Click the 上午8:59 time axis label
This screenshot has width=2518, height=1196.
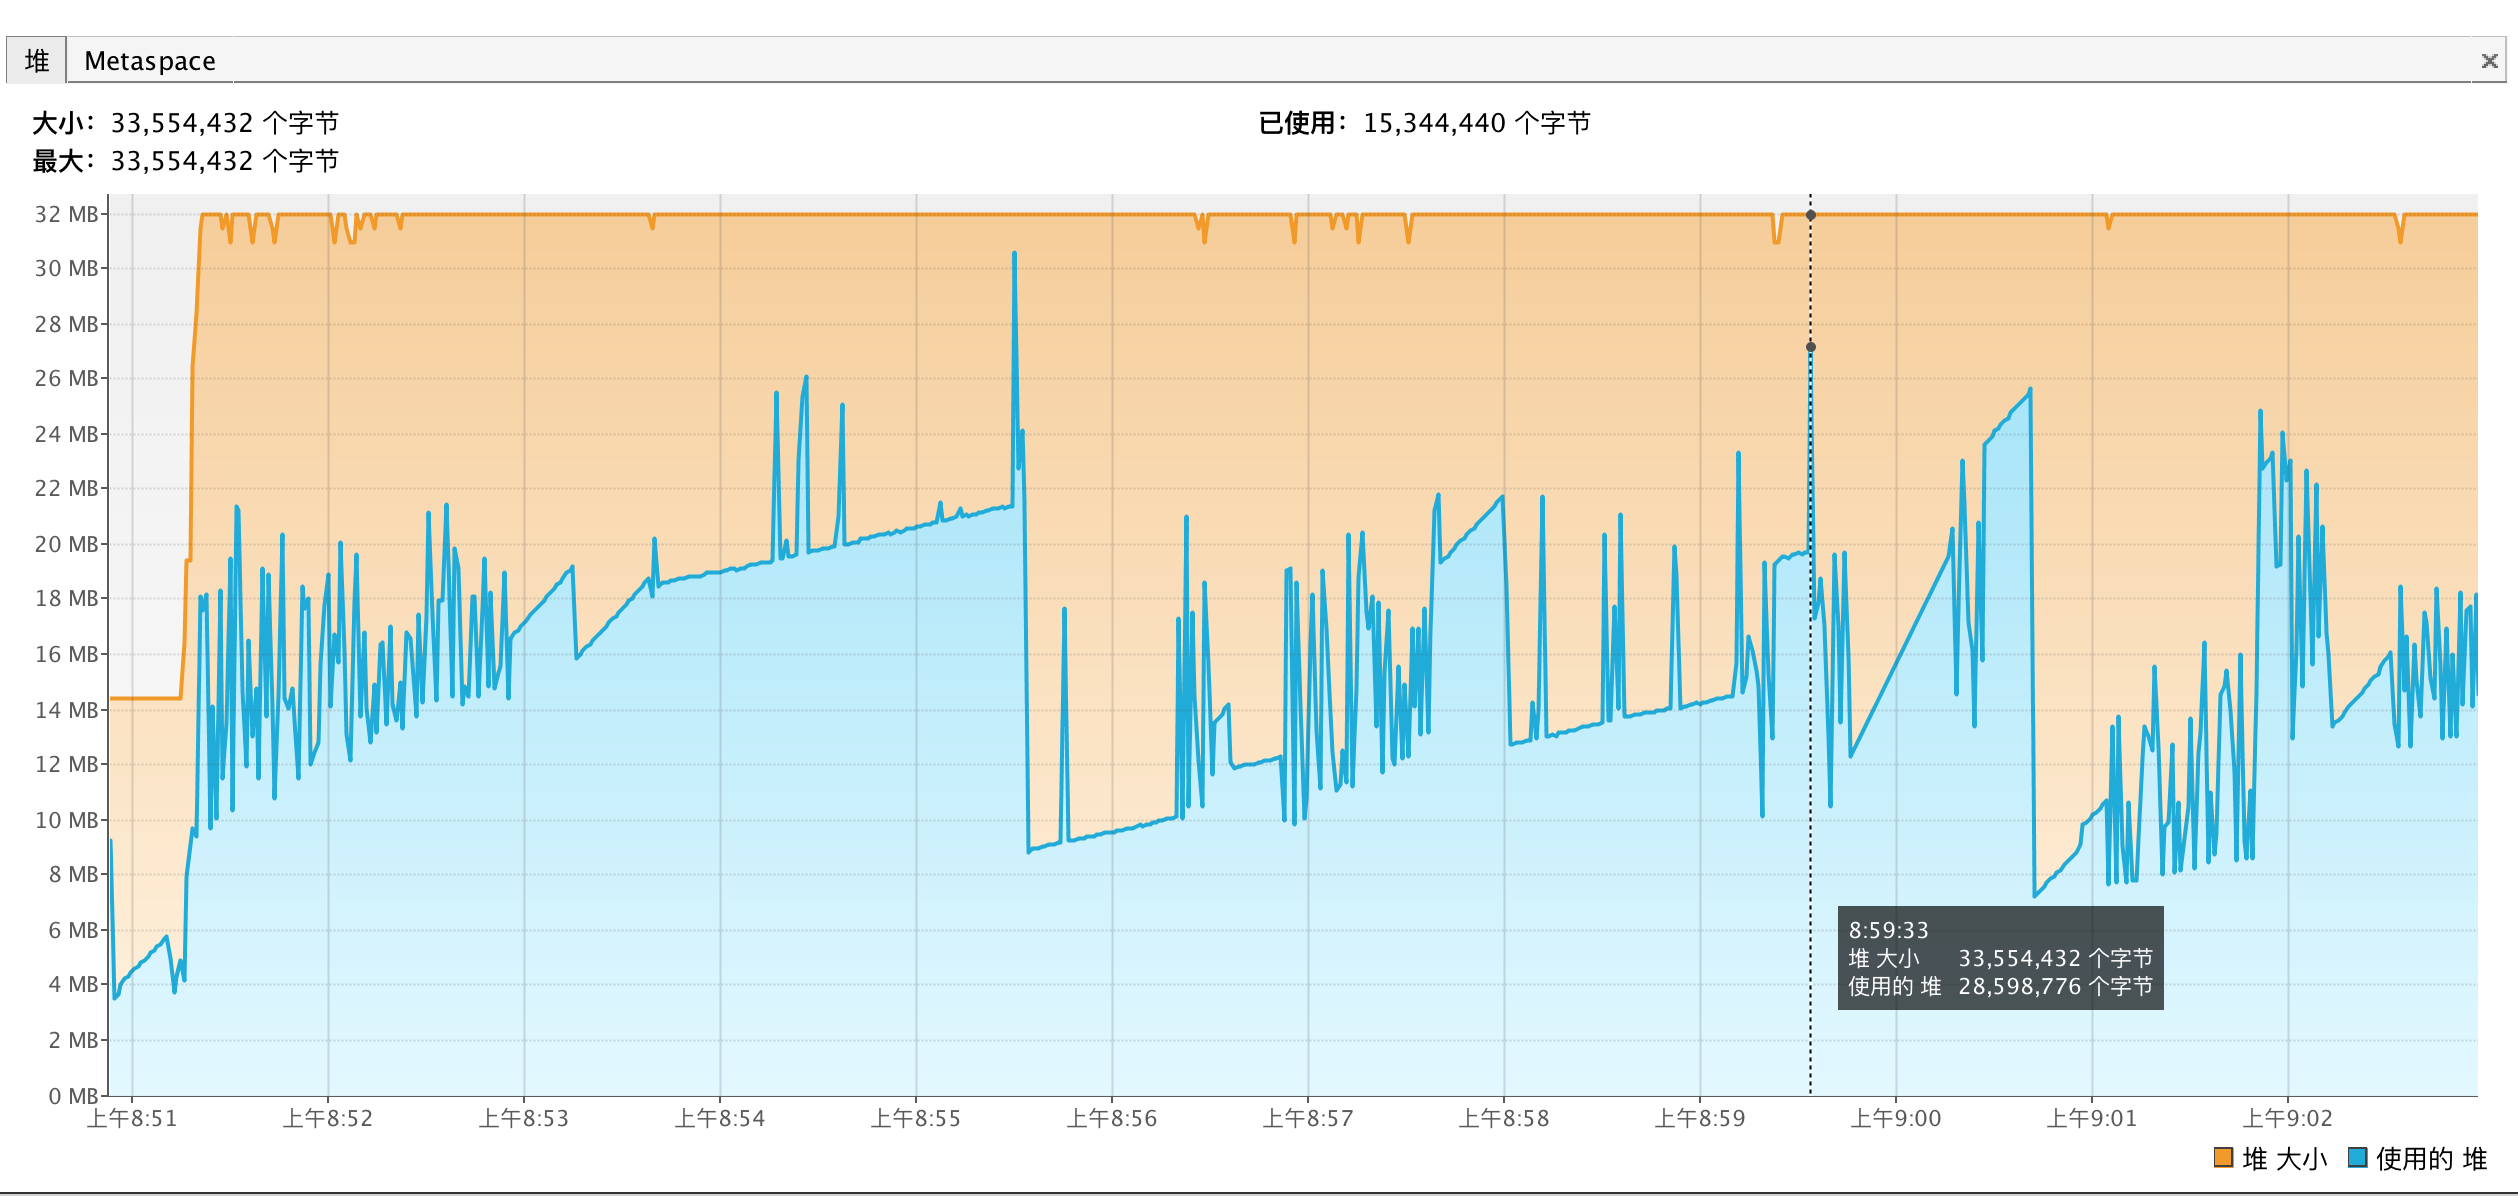pyautogui.click(x=1700, y=1118)
